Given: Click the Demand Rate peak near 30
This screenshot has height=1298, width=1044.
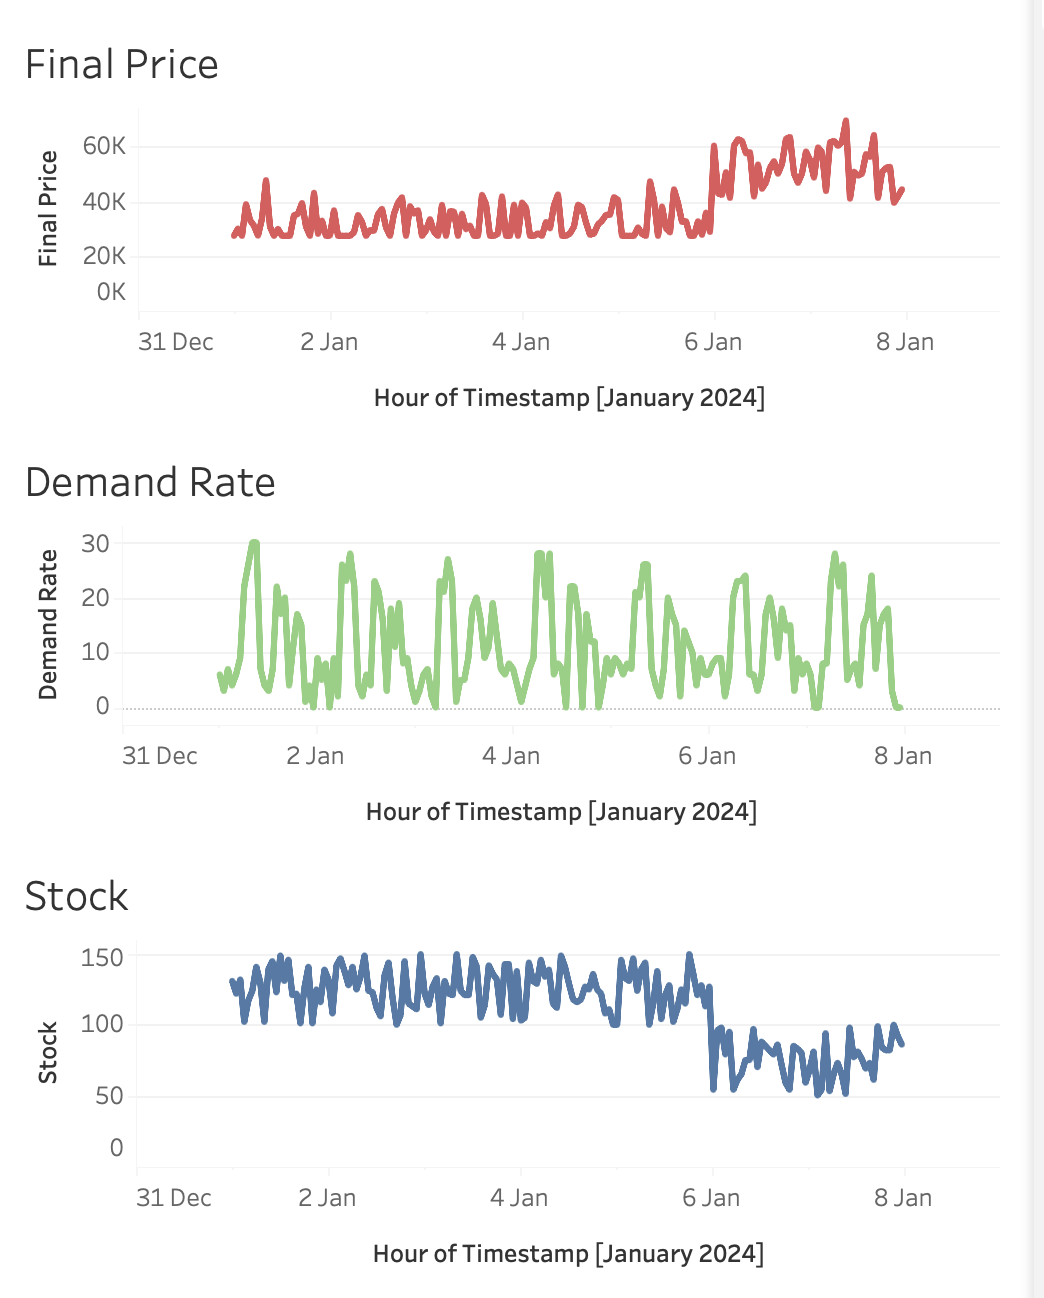Looking at the screenshot, I should pyautogui.click(x=253, y=543).
